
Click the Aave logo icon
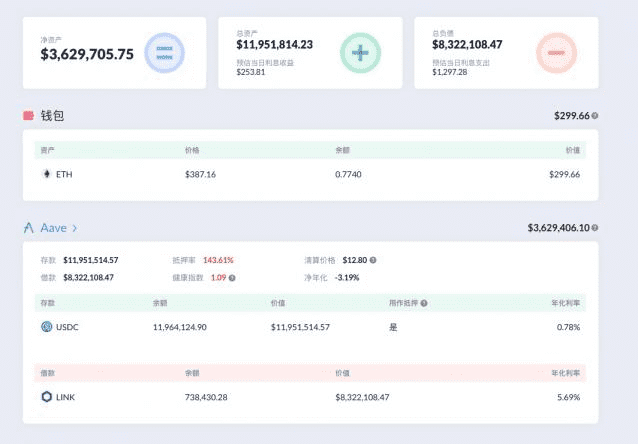(x=28, y=227)
